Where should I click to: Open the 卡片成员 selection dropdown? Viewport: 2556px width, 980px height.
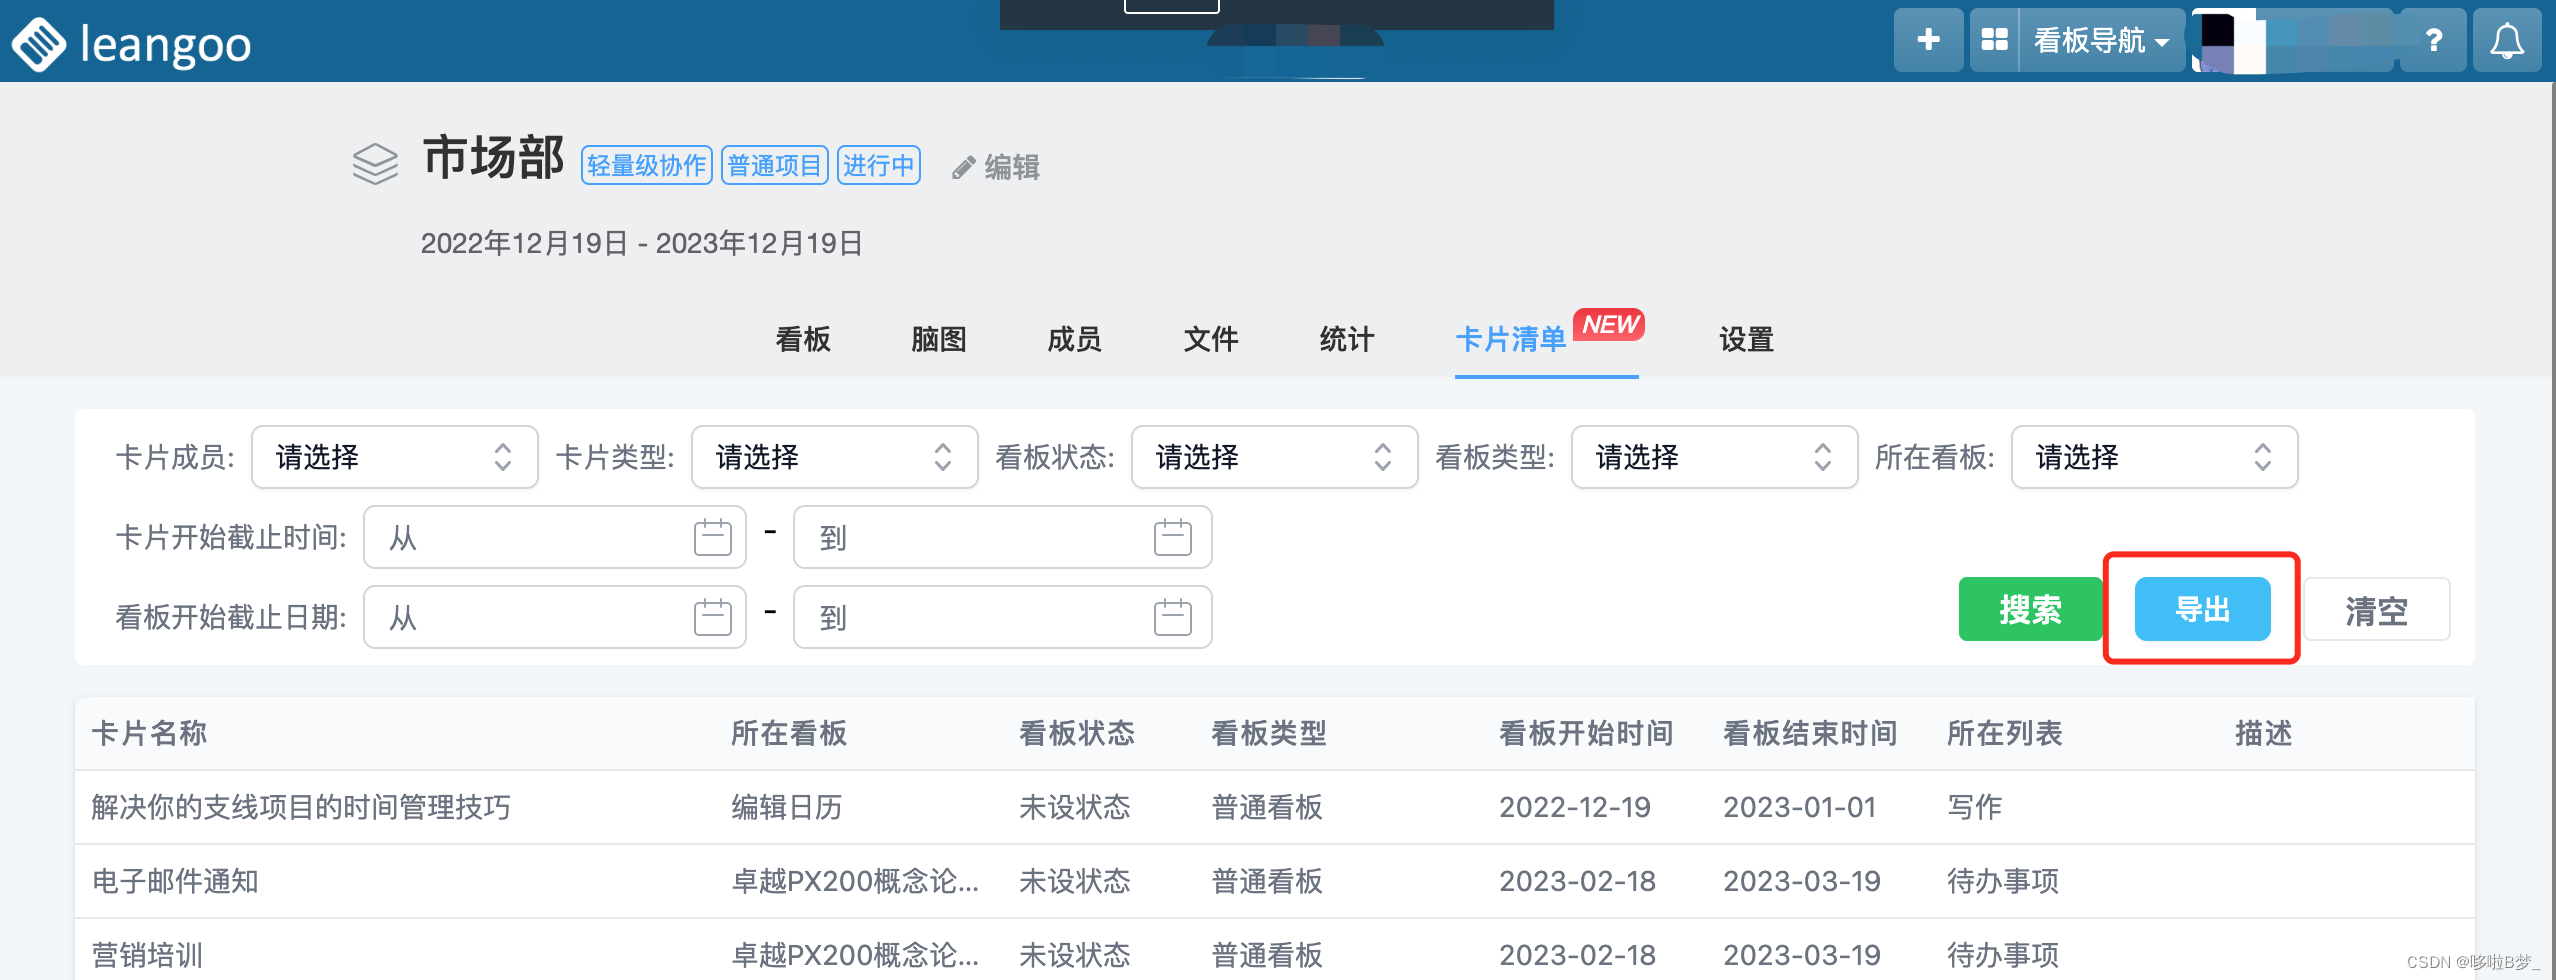click(394, 457)
